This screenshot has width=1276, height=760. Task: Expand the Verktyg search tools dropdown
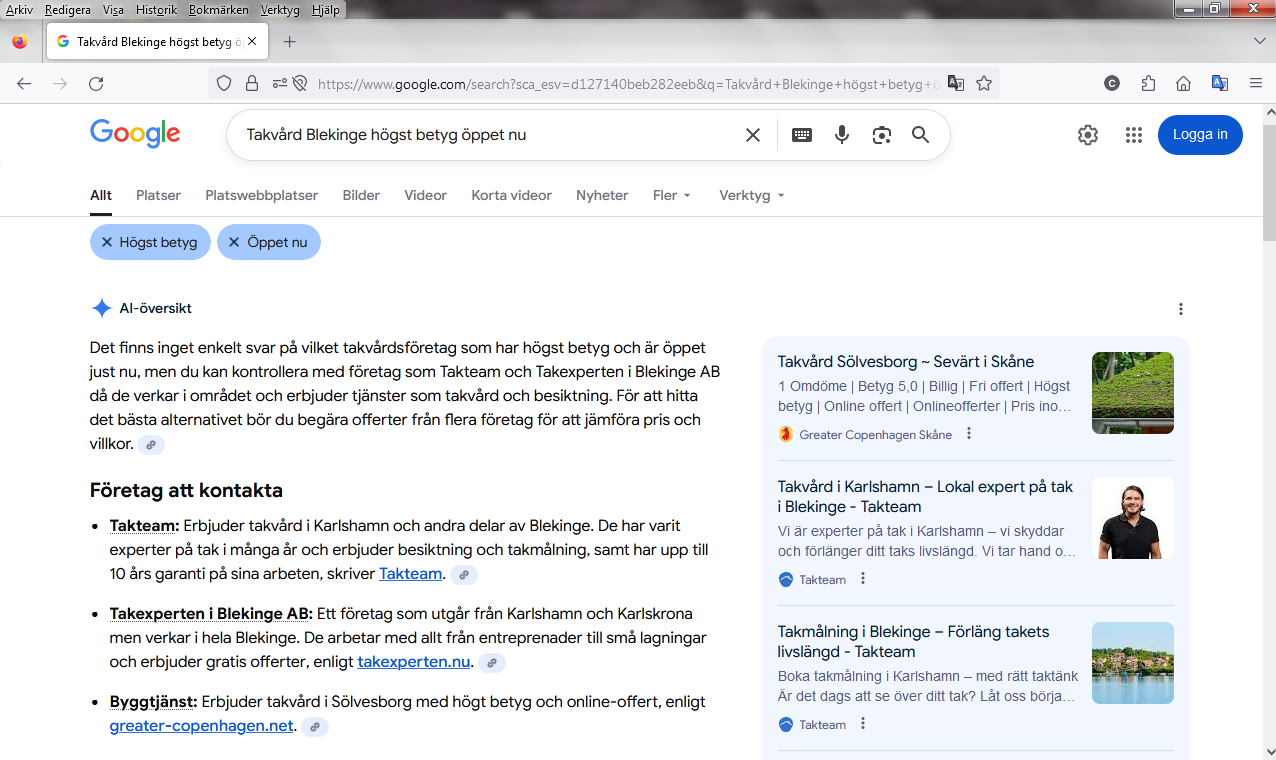click(x=751, y=196)
